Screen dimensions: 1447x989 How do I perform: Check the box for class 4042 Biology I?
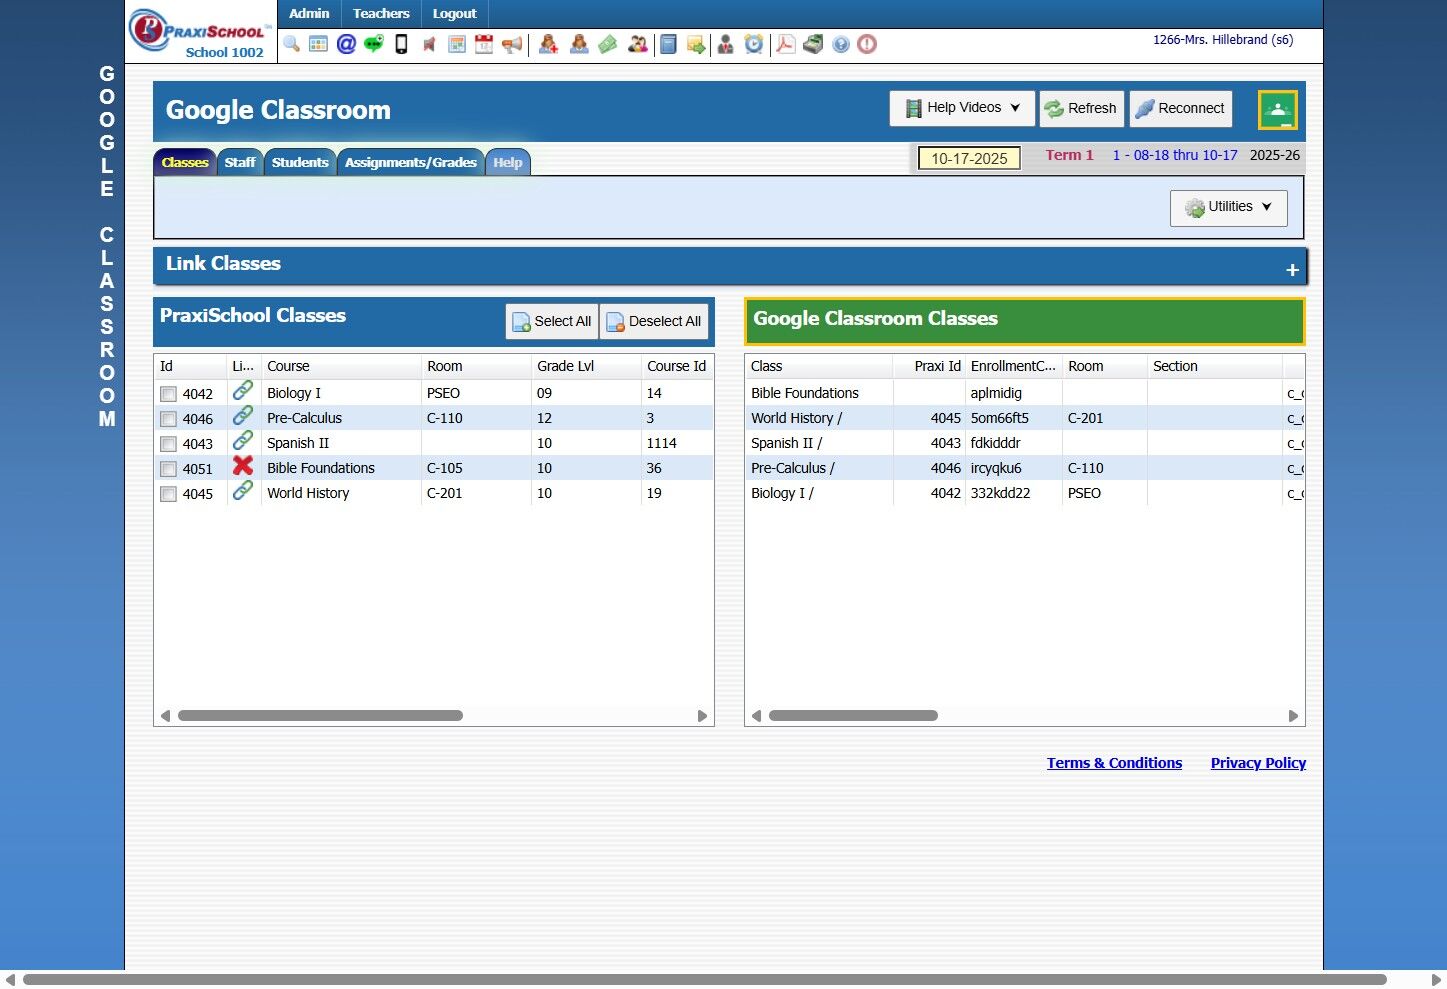[x=169, y=394]
